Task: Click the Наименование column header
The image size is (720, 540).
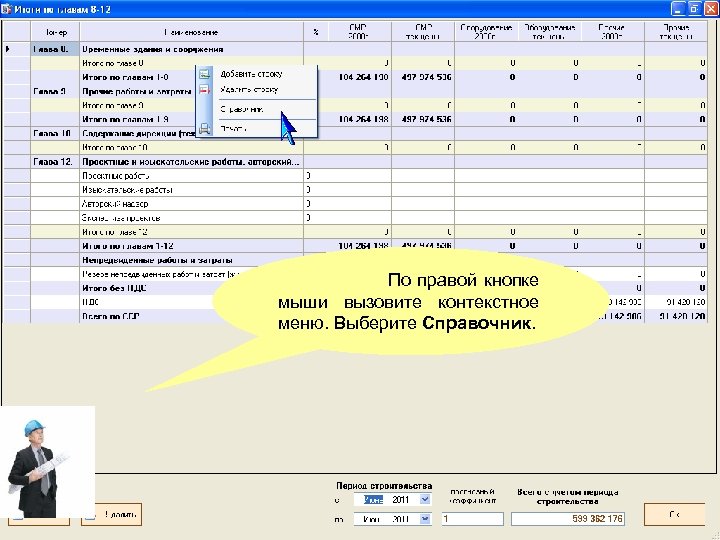Action: (x=191, y=32)
